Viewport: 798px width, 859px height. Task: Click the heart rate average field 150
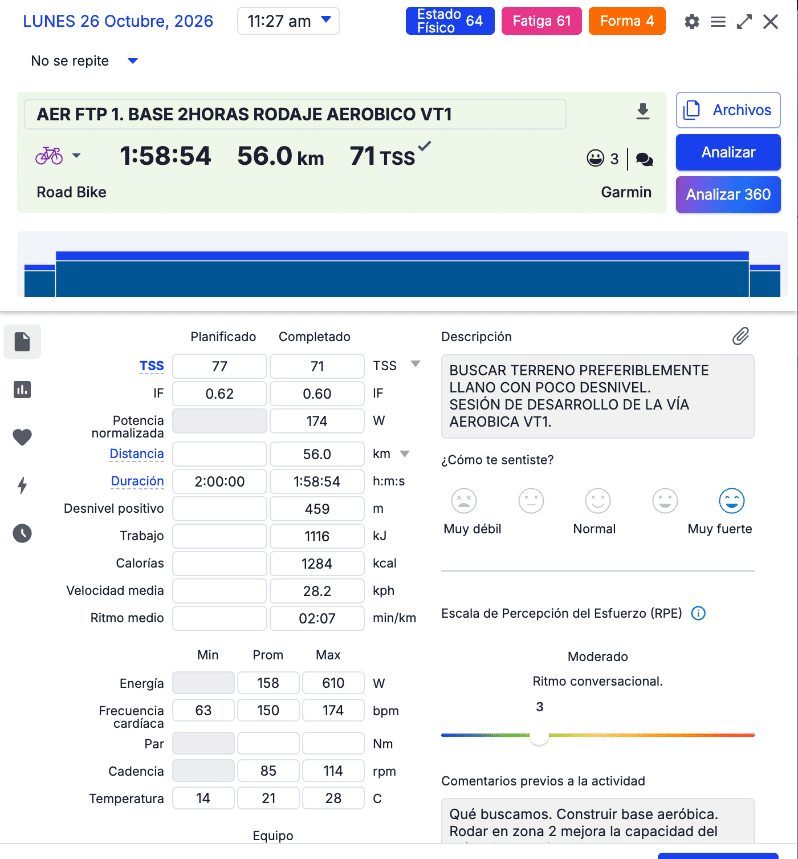(268, 711)
